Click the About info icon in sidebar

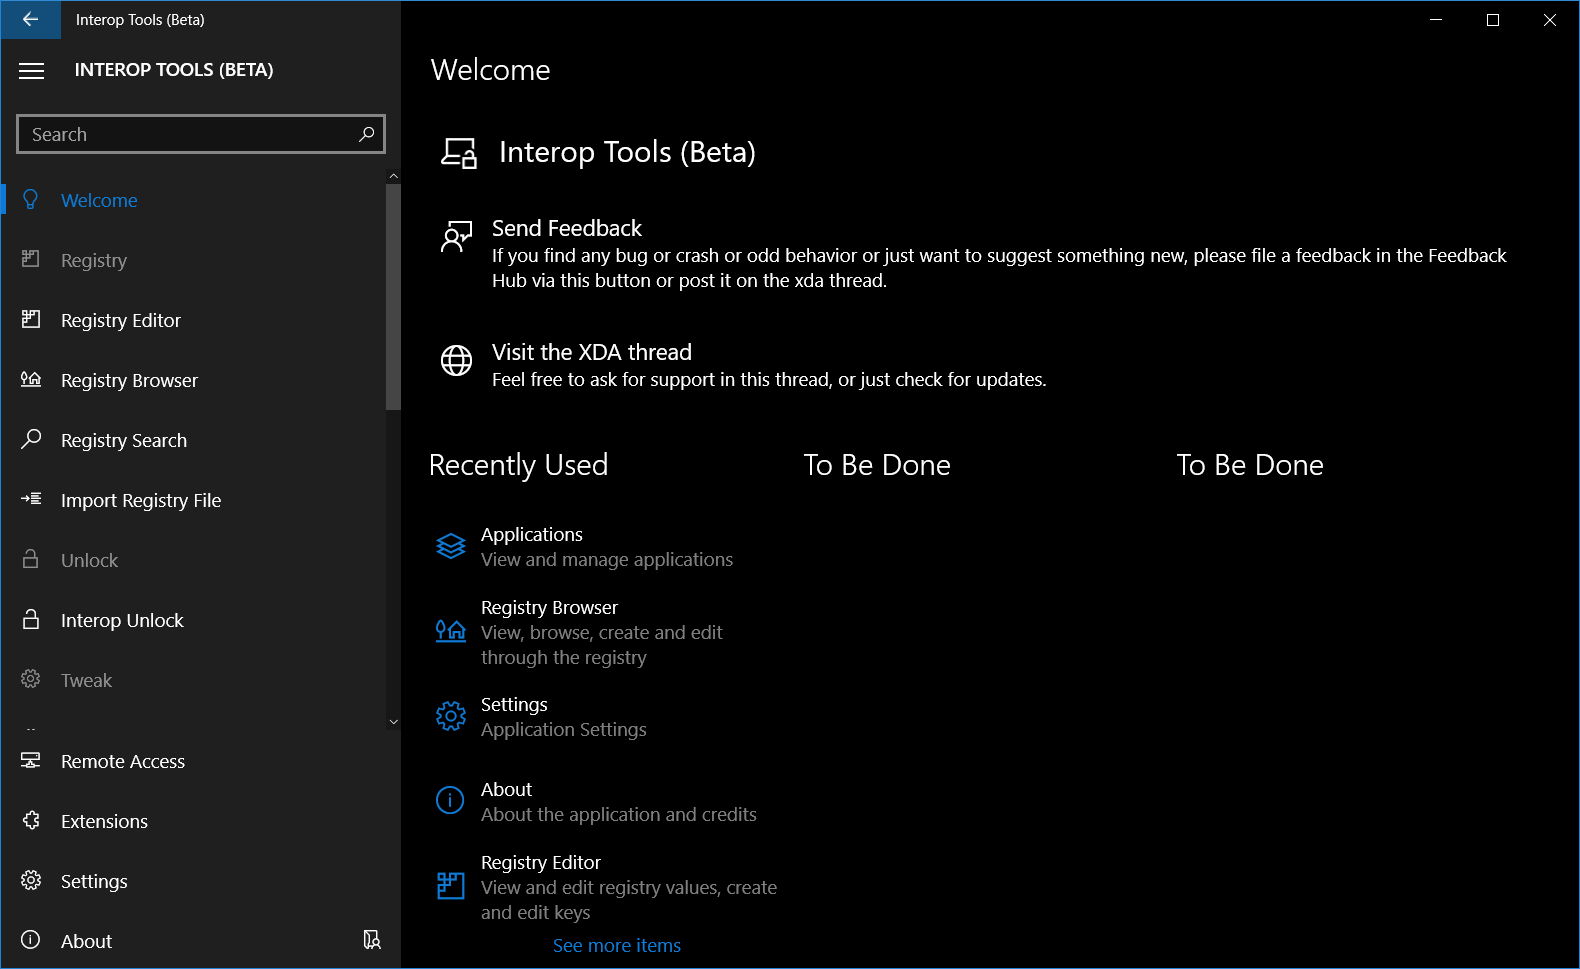click(31, 940)
